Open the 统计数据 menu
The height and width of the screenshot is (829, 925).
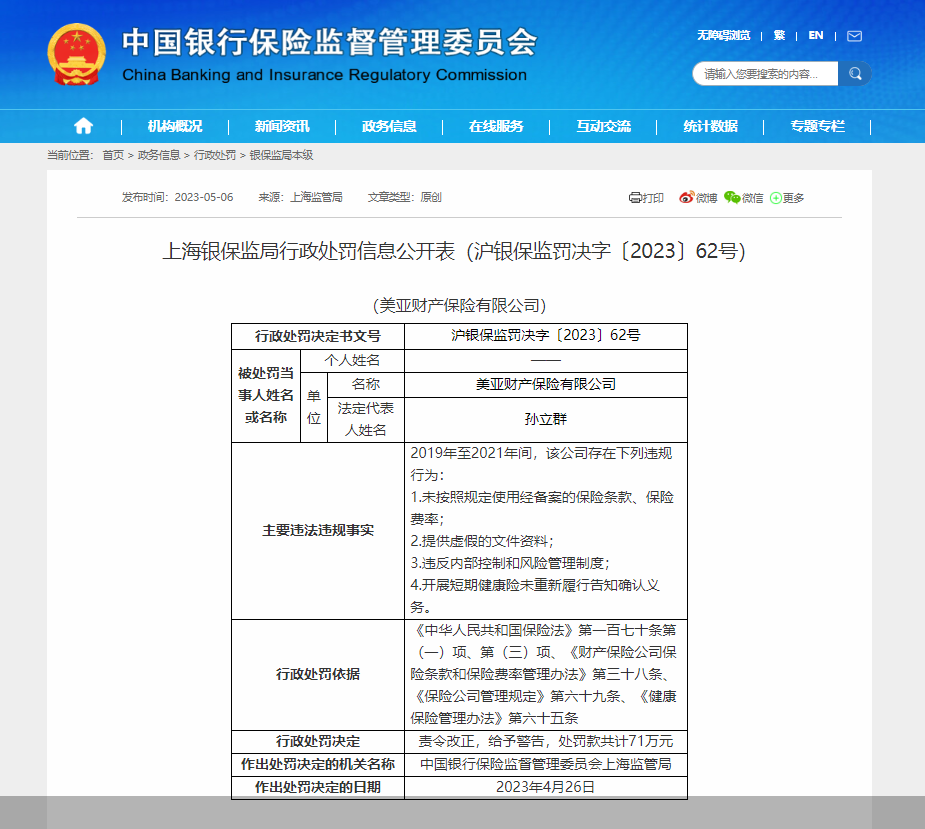point(710,126)
